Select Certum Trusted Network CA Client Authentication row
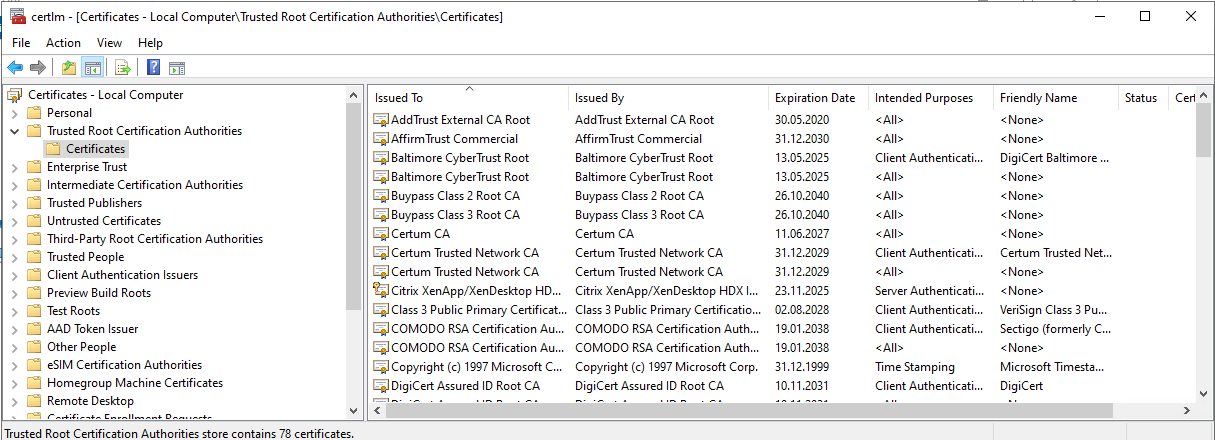Image resolution: width=1215 pixels, height=440 pixels. pos(782,253)
